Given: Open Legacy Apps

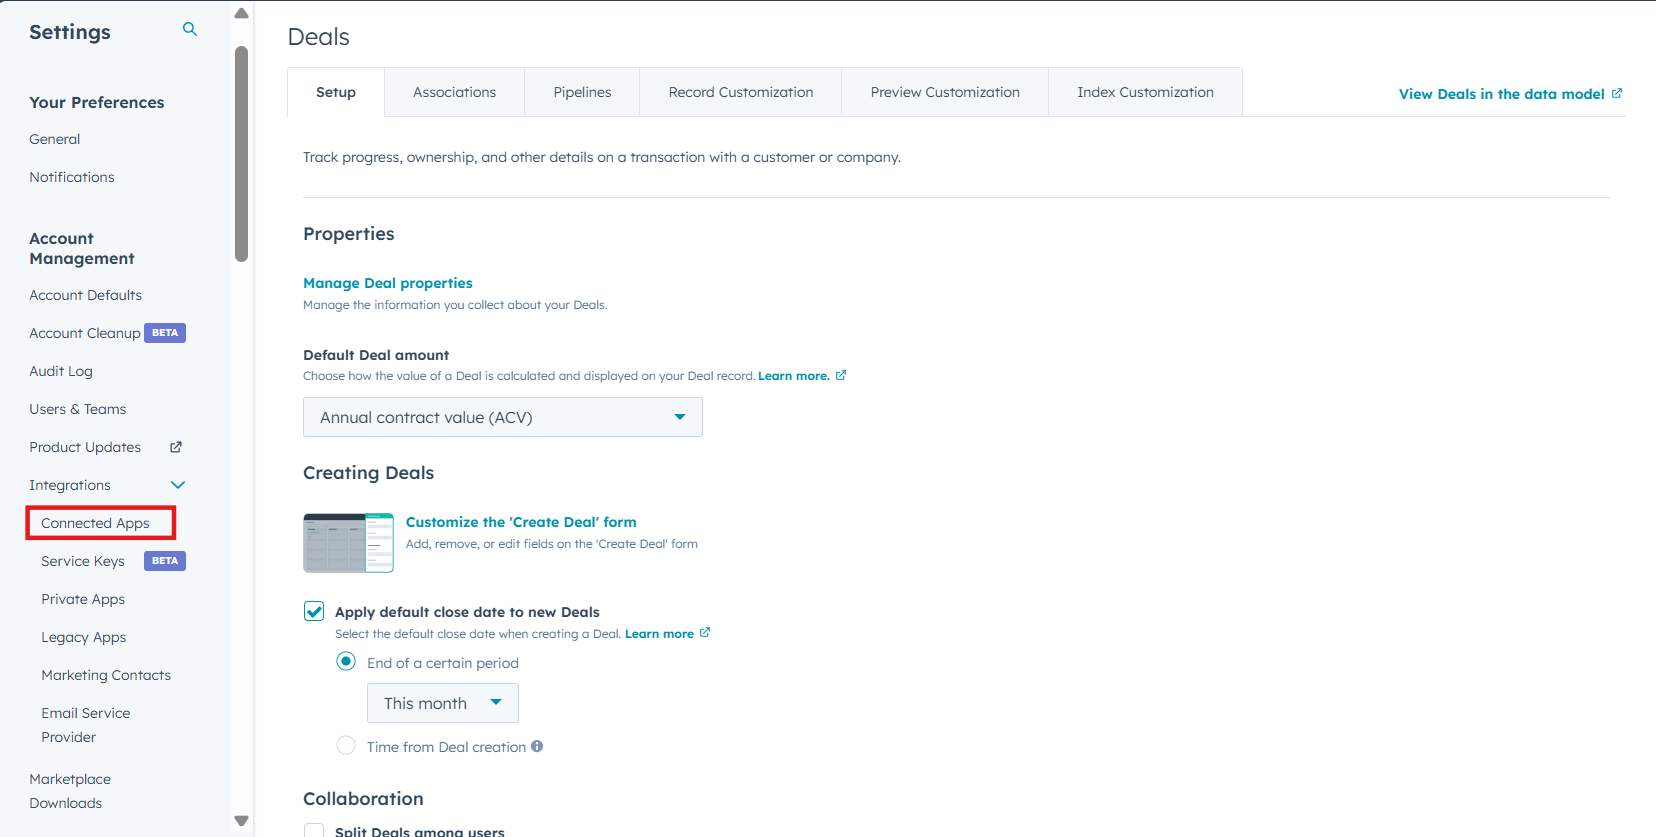Looking at the screenshot, I should (x=84, y=637).
